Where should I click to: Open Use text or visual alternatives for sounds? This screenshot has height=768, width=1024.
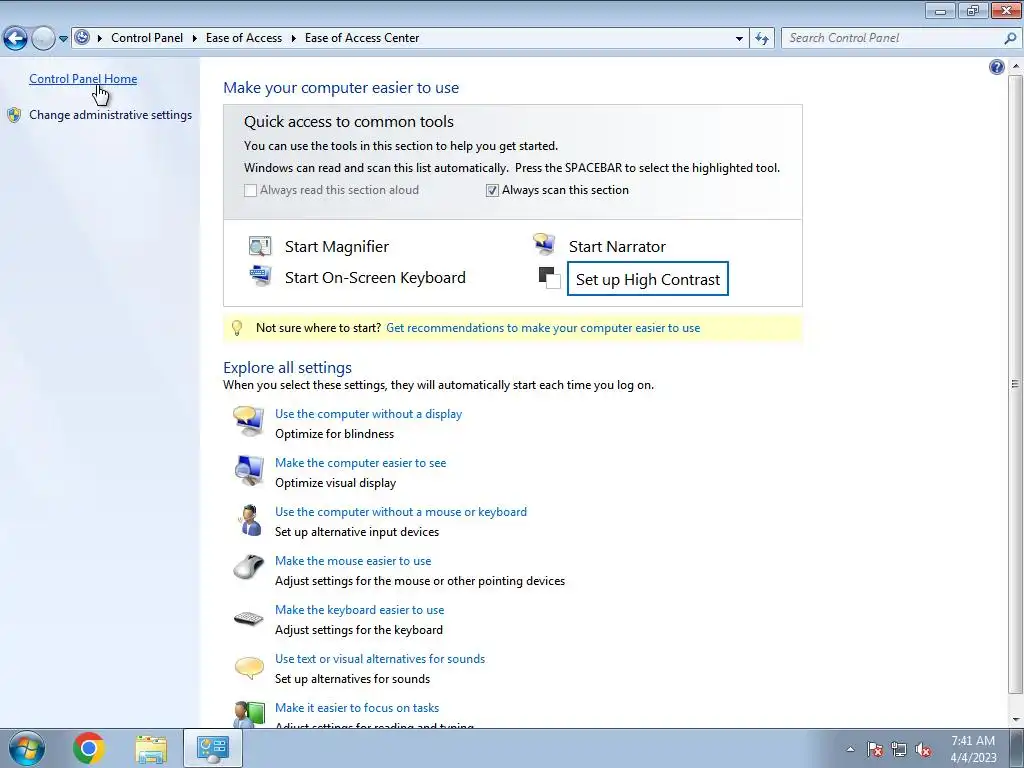[x=379, y=659]
